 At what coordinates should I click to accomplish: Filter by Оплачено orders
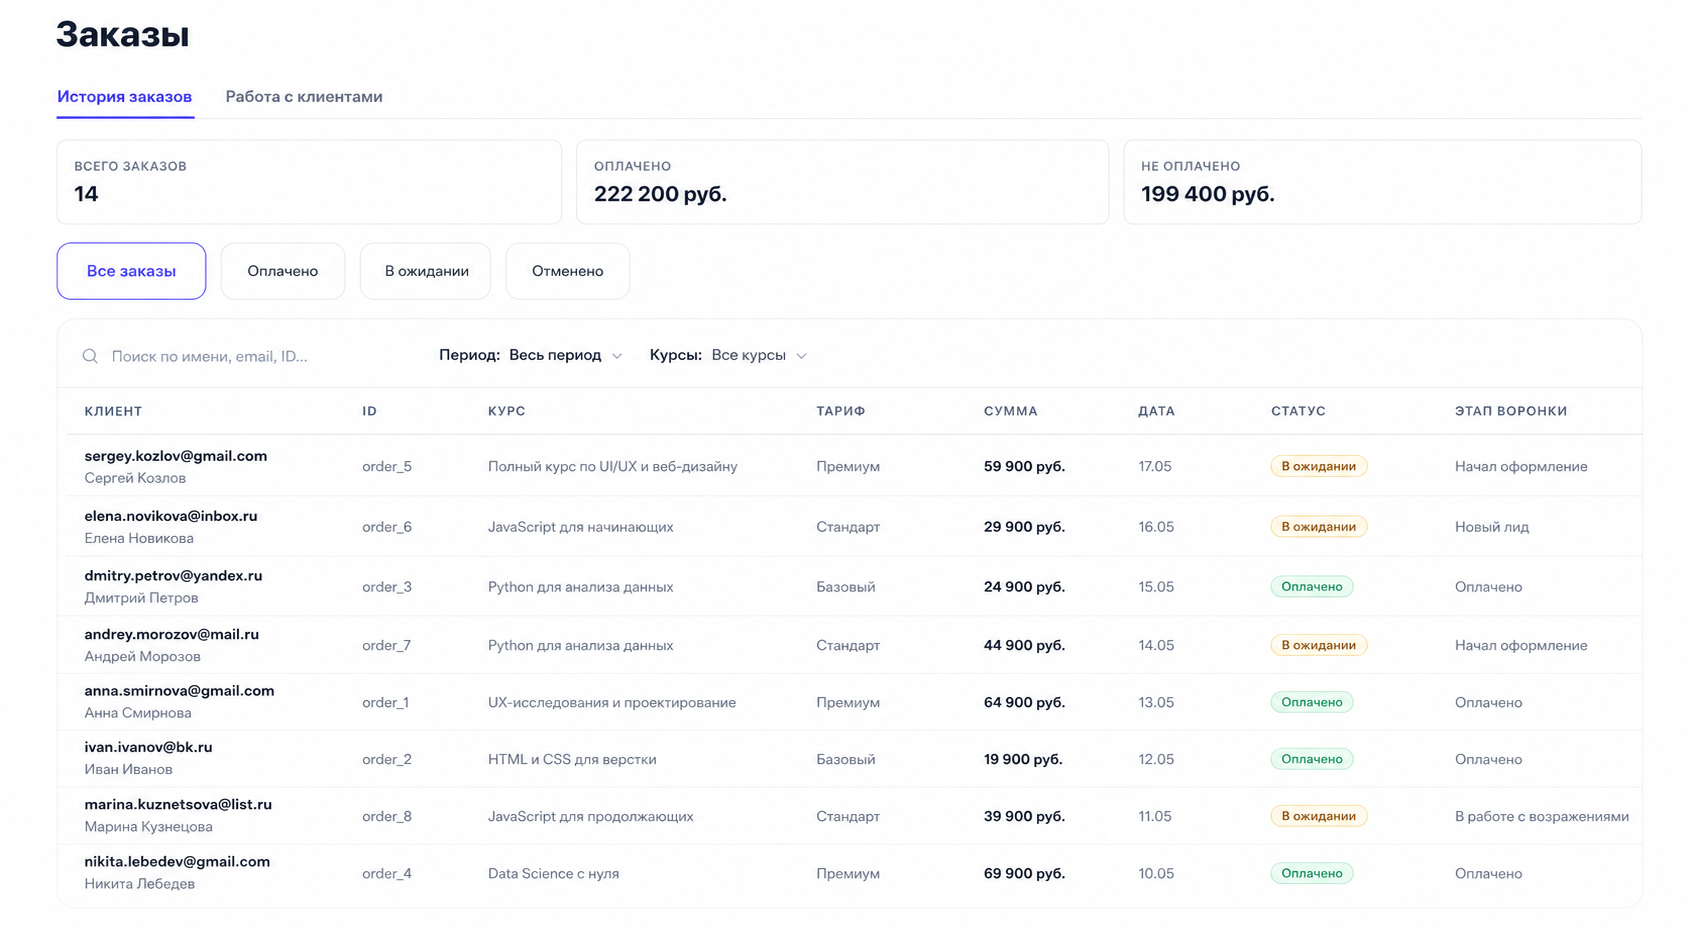[283, 271]
